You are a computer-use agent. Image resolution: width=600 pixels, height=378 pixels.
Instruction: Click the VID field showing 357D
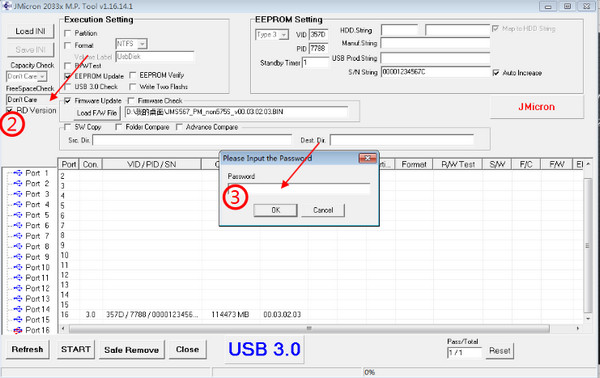click(x=318, y=35)
